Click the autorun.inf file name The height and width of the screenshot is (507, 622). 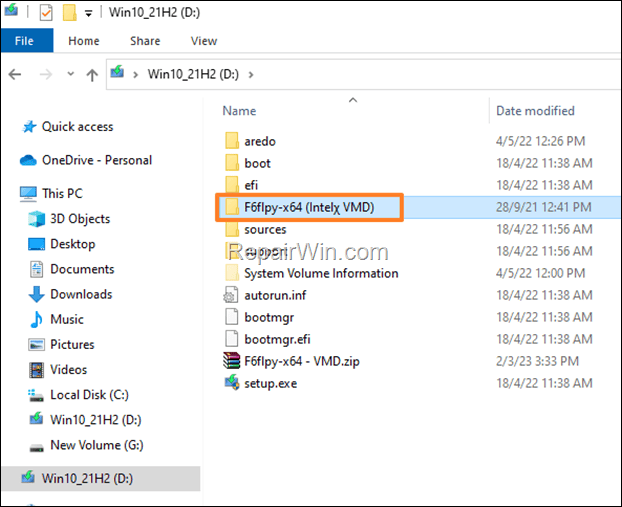(x=275, y=295)
